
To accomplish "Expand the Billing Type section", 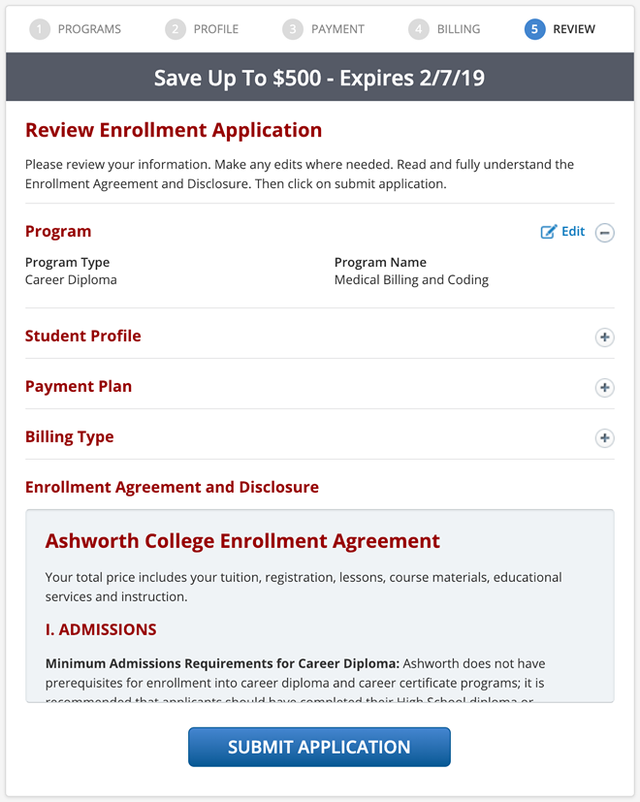I will pyautogui.click(x=605, y=438).
